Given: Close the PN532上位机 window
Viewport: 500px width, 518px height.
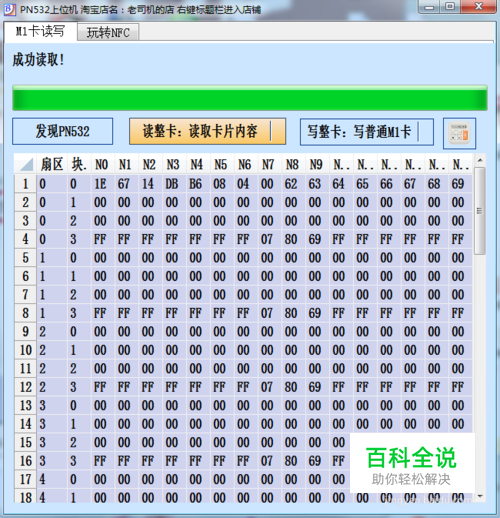Looking at the screenshot, I should coord(479,7).
